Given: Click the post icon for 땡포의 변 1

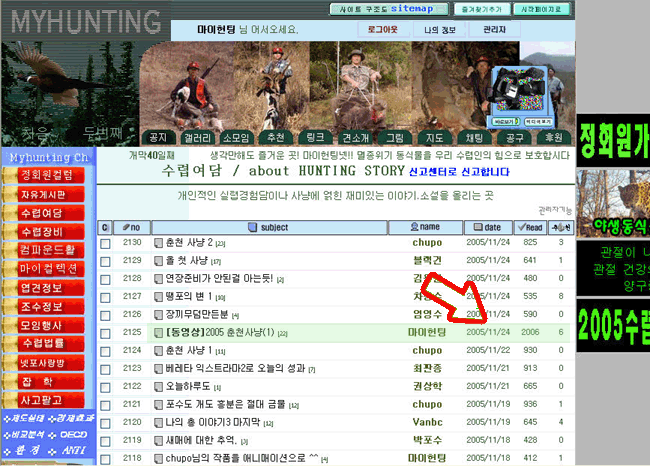Looking at the screenshot, I should (x=157, y=297).
